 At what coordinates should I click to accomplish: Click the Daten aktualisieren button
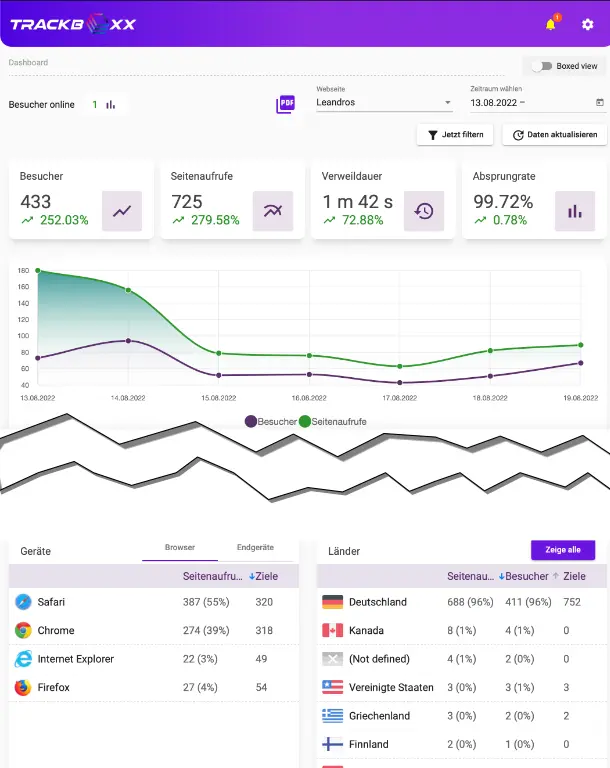554,135
